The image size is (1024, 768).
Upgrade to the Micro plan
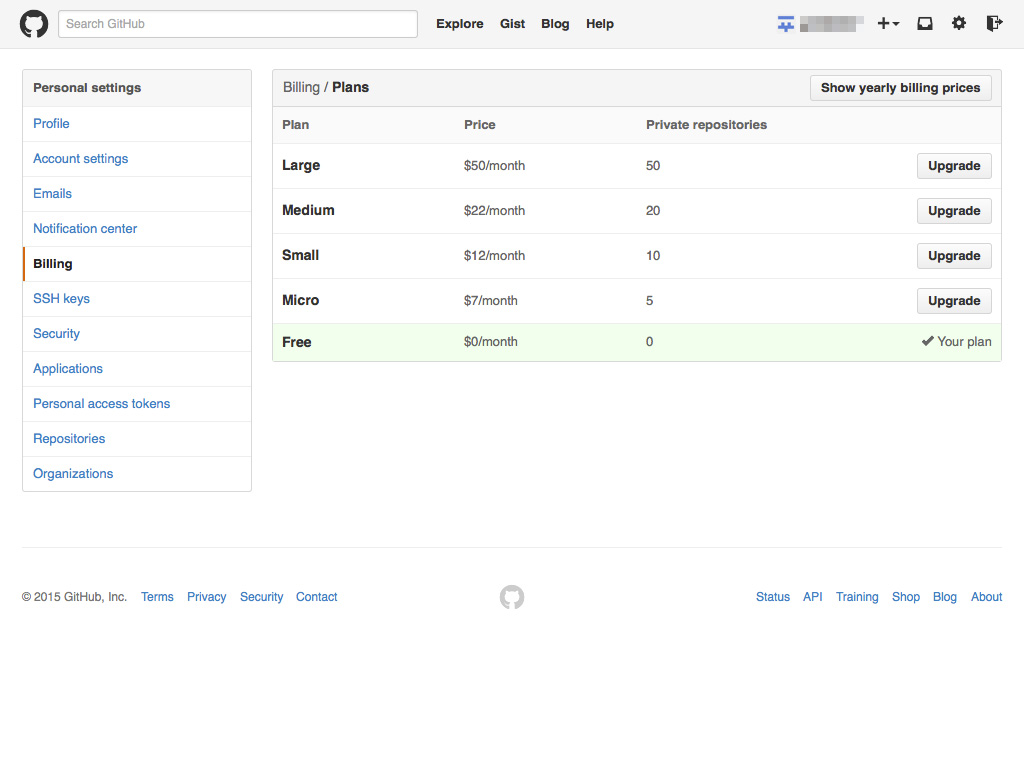tap(953, 301)
